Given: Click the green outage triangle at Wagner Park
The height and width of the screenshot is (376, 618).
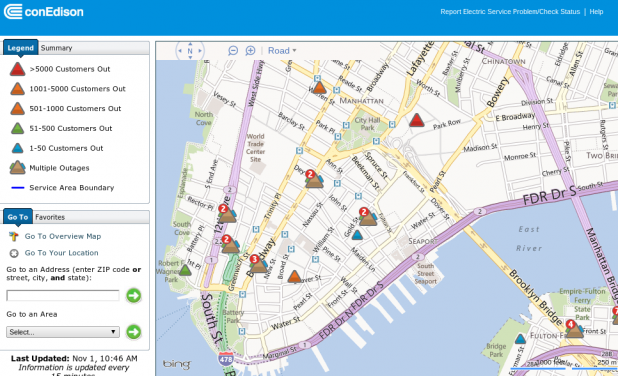Looking at the screenshot, I should pos(185,270).
